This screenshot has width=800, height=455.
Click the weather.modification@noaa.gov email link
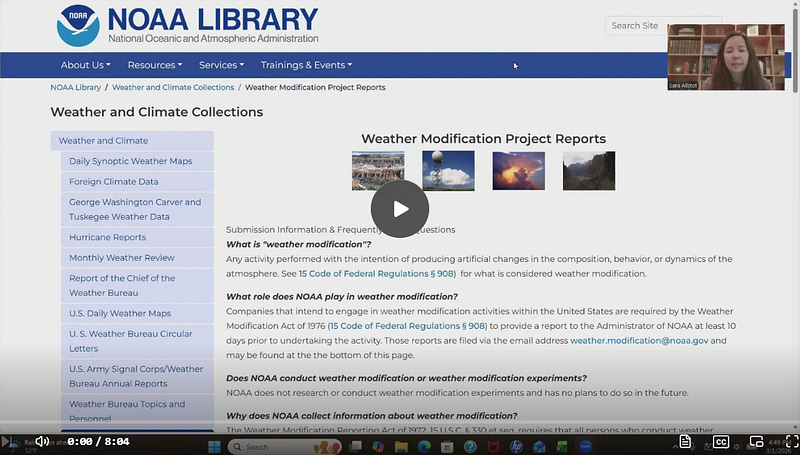639,341
